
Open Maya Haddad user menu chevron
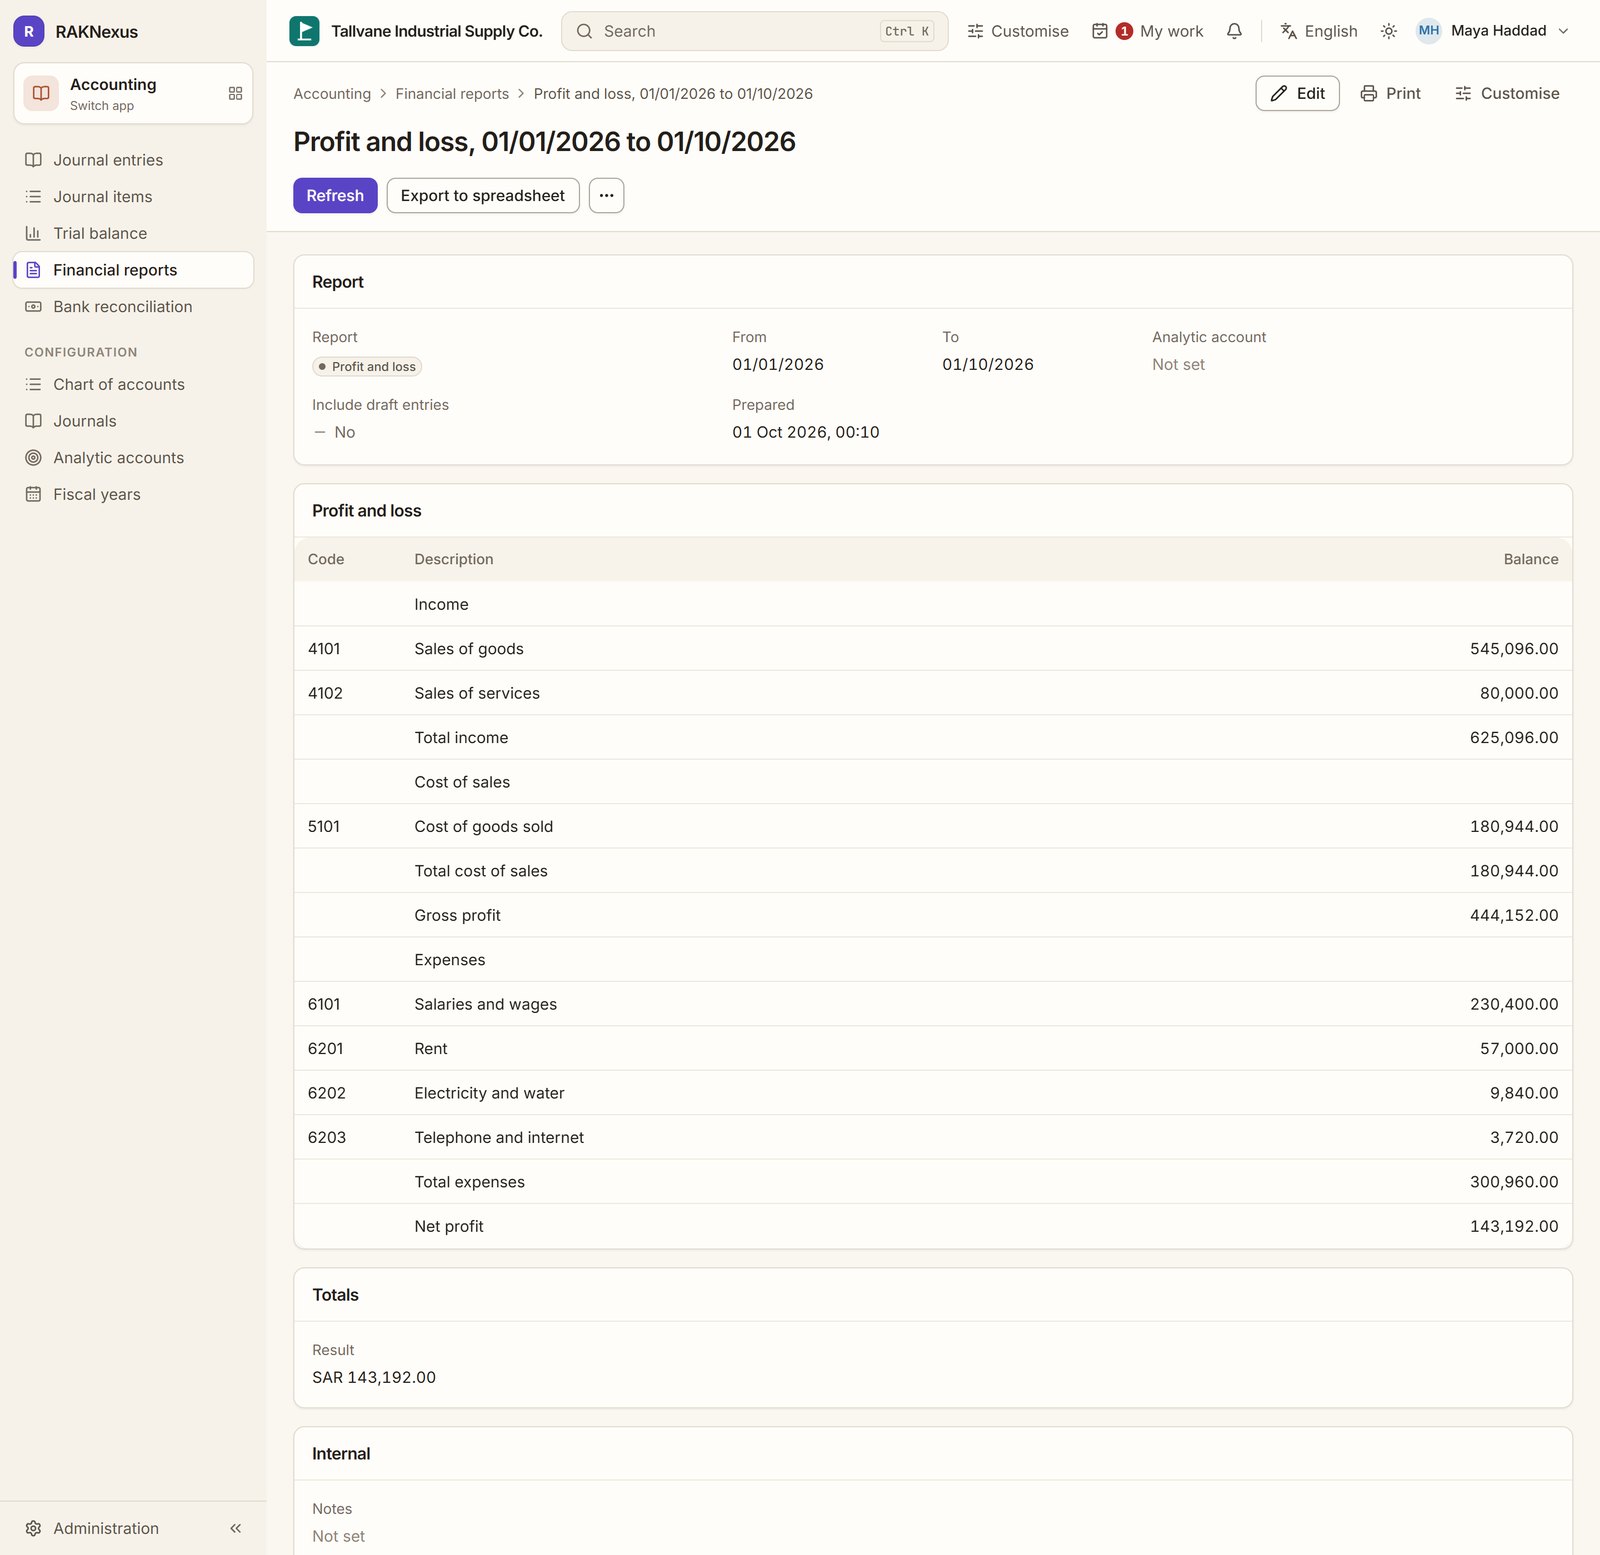tap(1563, 31)
